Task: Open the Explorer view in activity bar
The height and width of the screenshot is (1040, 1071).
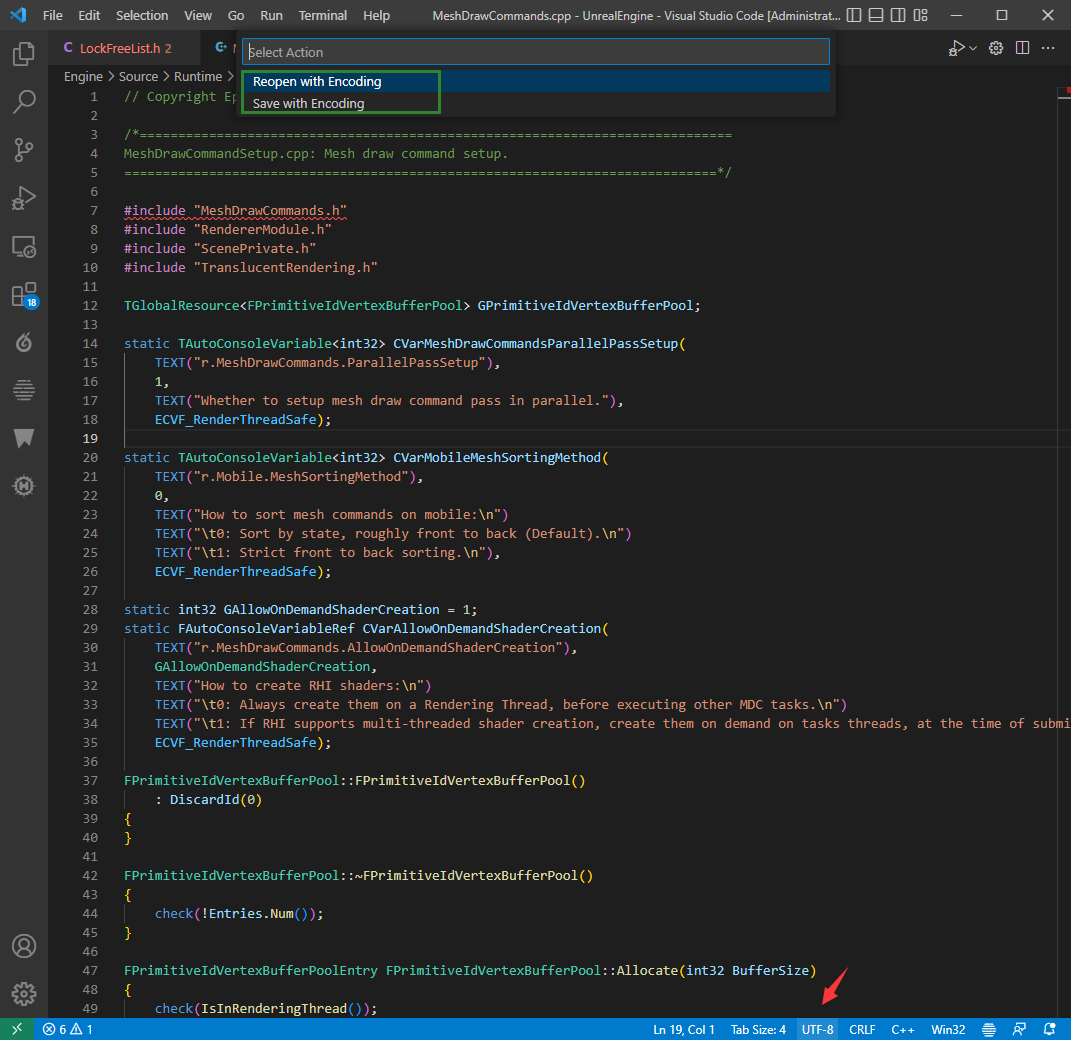Action: point(24,54)
